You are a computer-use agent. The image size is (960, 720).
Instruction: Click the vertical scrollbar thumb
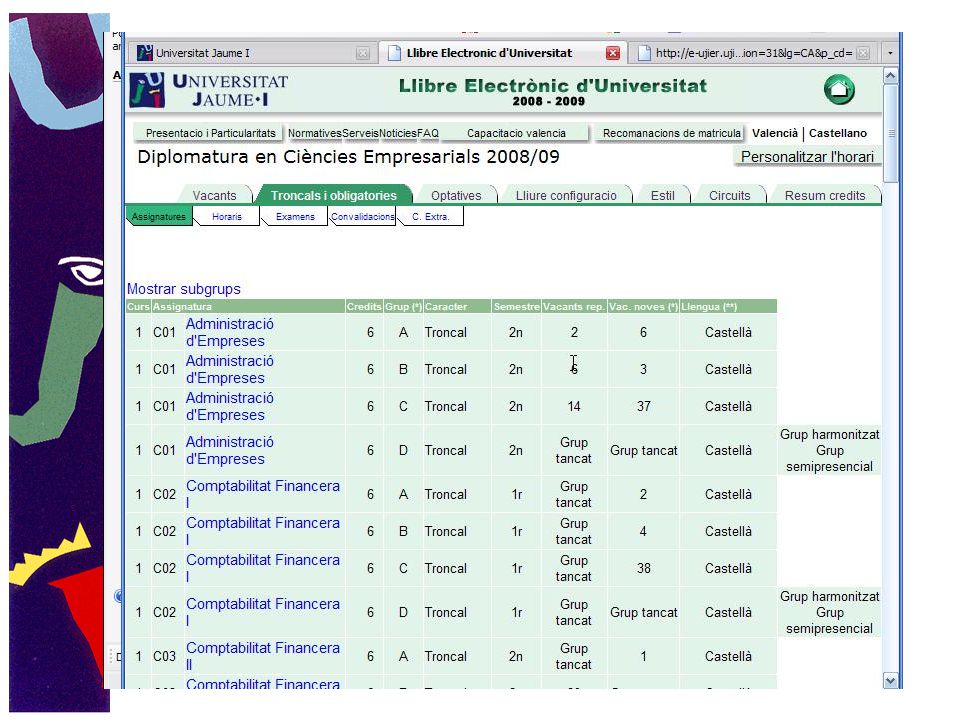point(890,133)
